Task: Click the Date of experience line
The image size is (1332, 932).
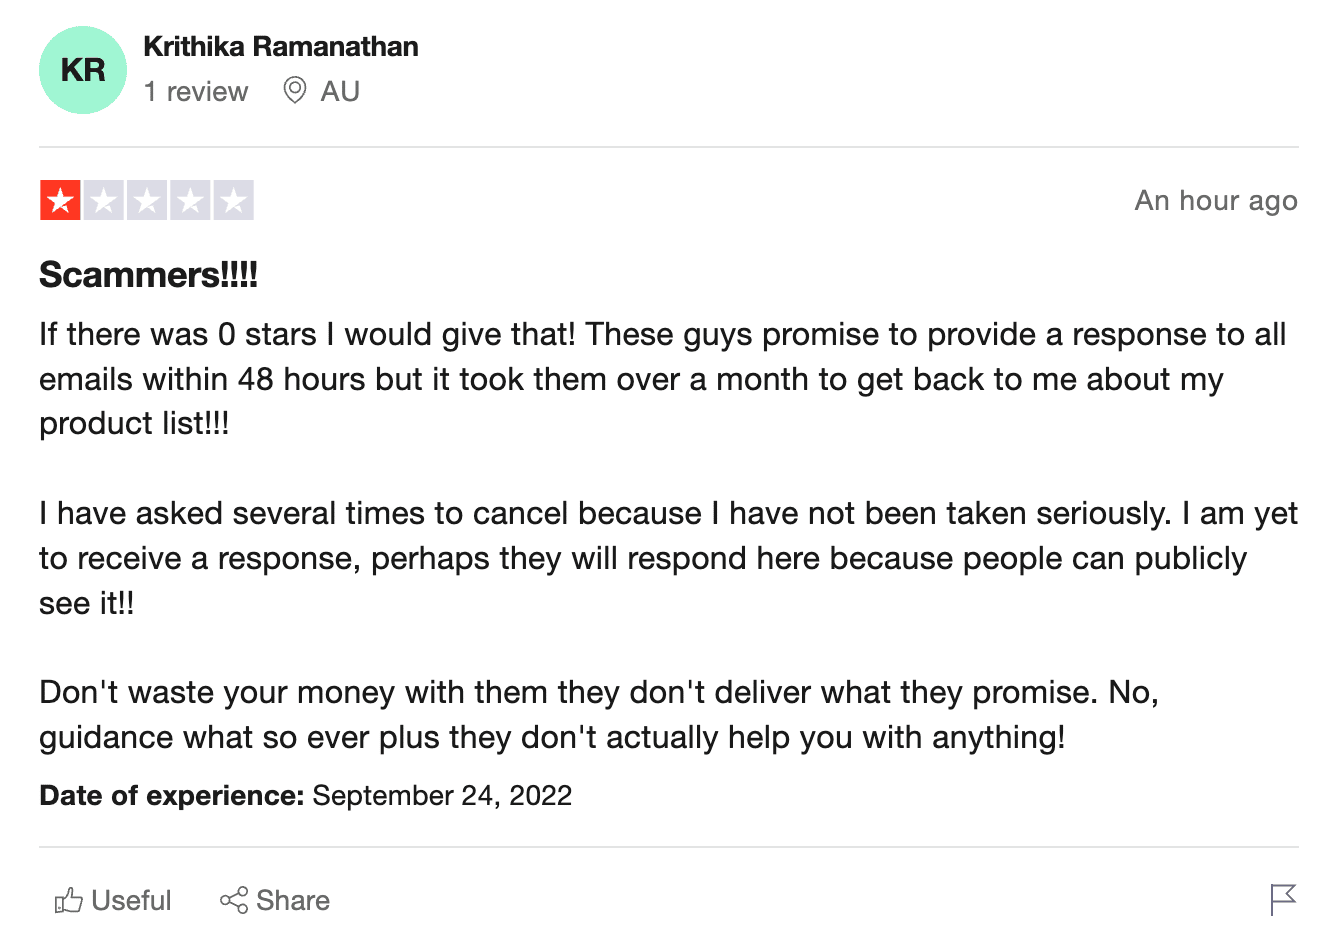Action: click(x=306, y=795)
